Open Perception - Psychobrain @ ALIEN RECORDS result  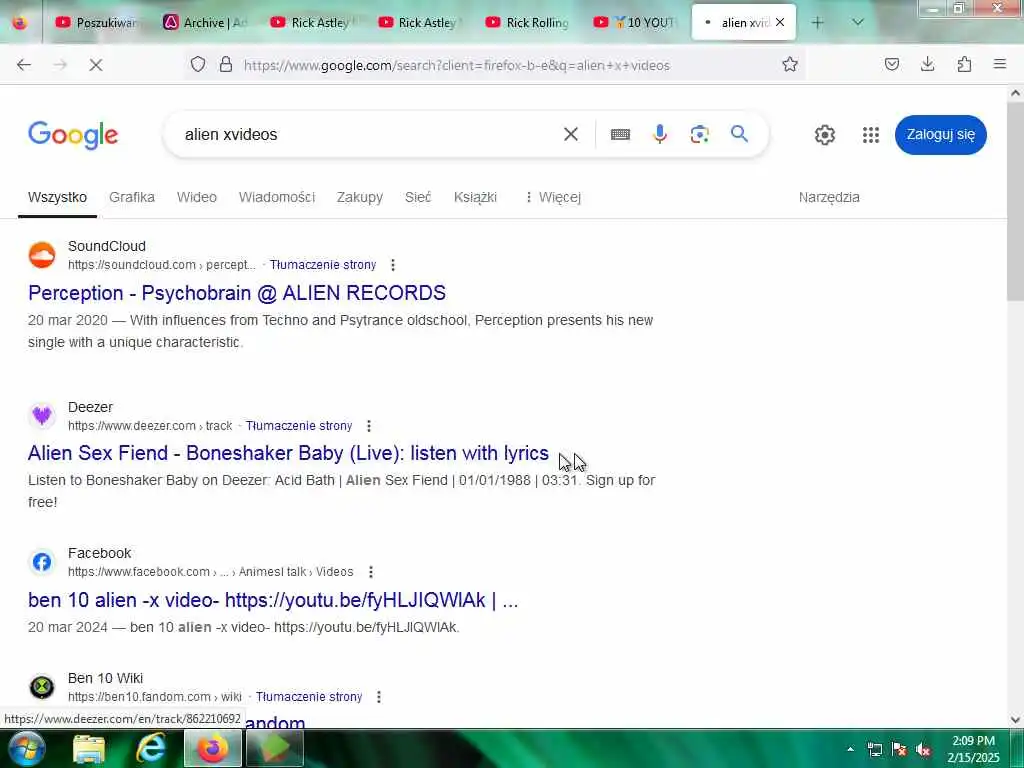(237, 293)
